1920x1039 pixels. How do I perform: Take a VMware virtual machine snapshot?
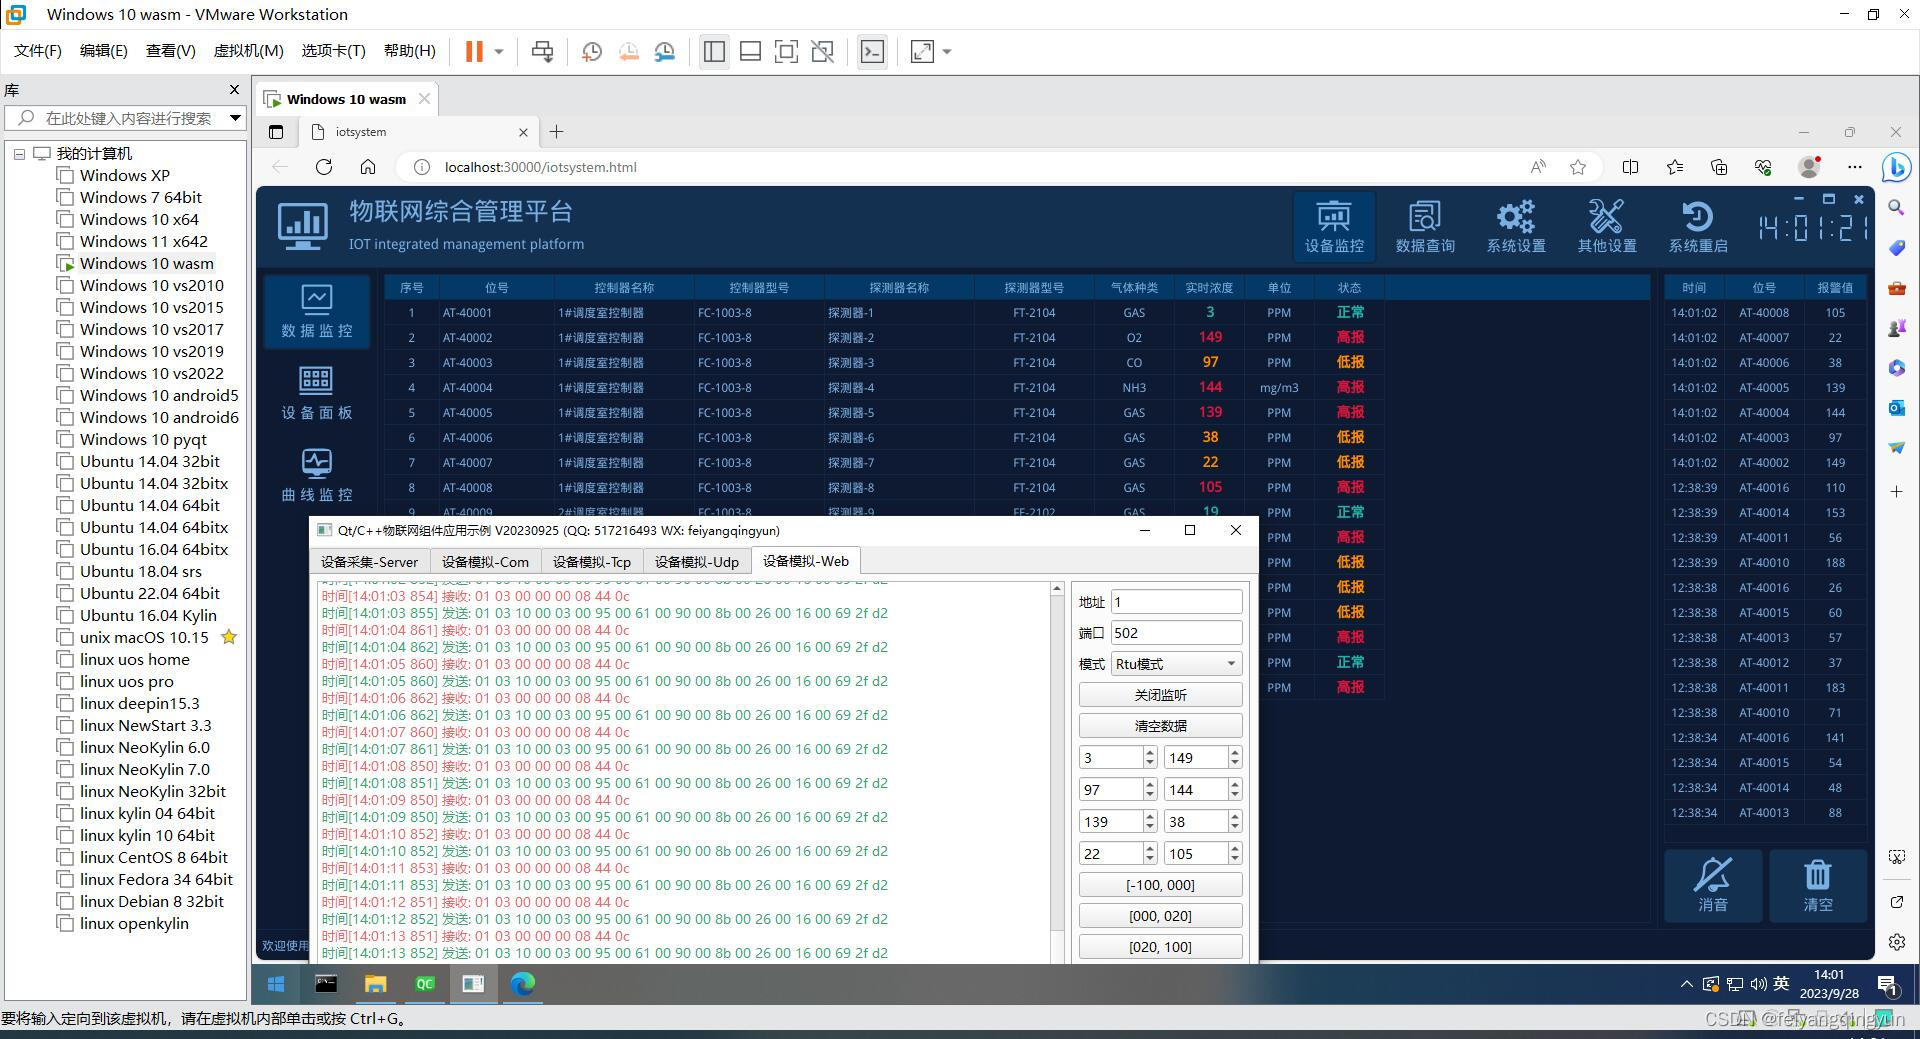click(x=591, y=51)
